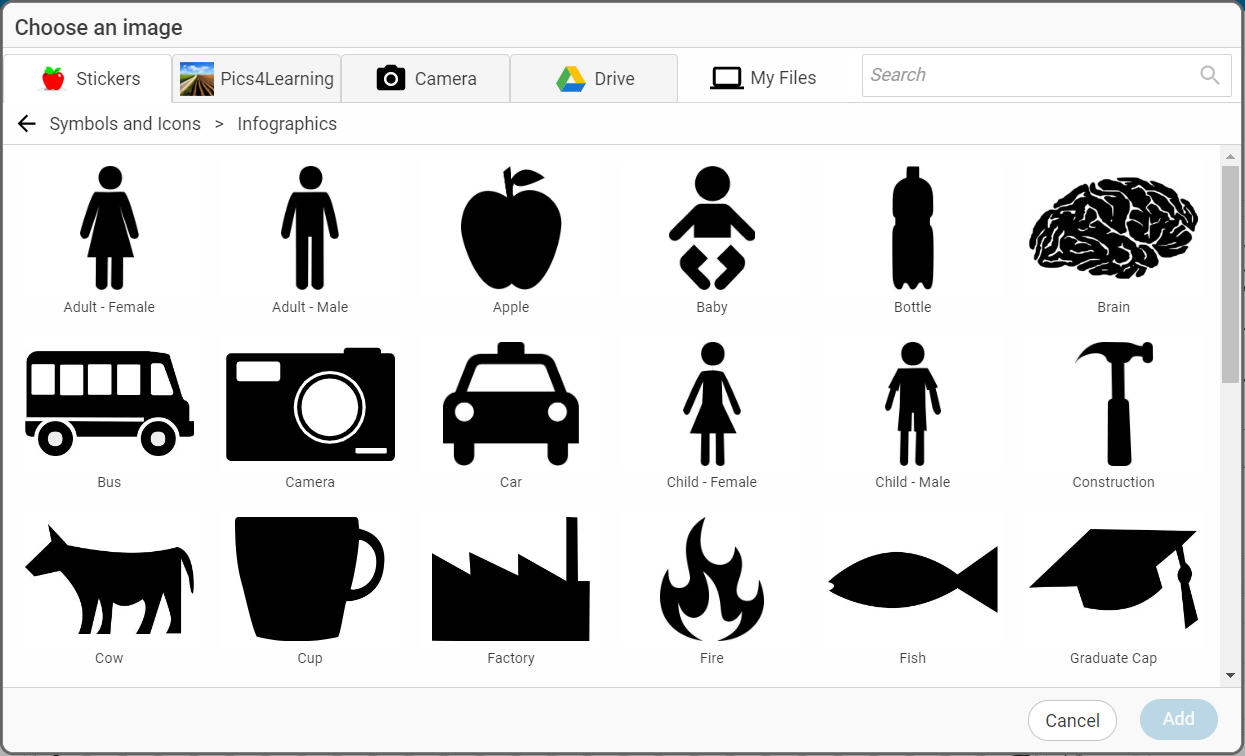Viewport: 1245px width, 756px height.
Task: Pick the Camera sticker
Action: (310, 404)
